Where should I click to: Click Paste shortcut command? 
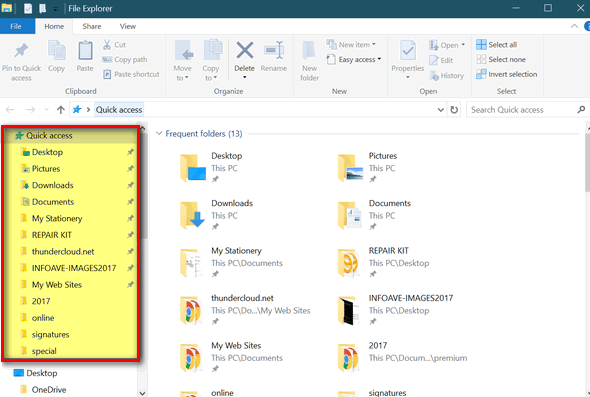point(131,74)
